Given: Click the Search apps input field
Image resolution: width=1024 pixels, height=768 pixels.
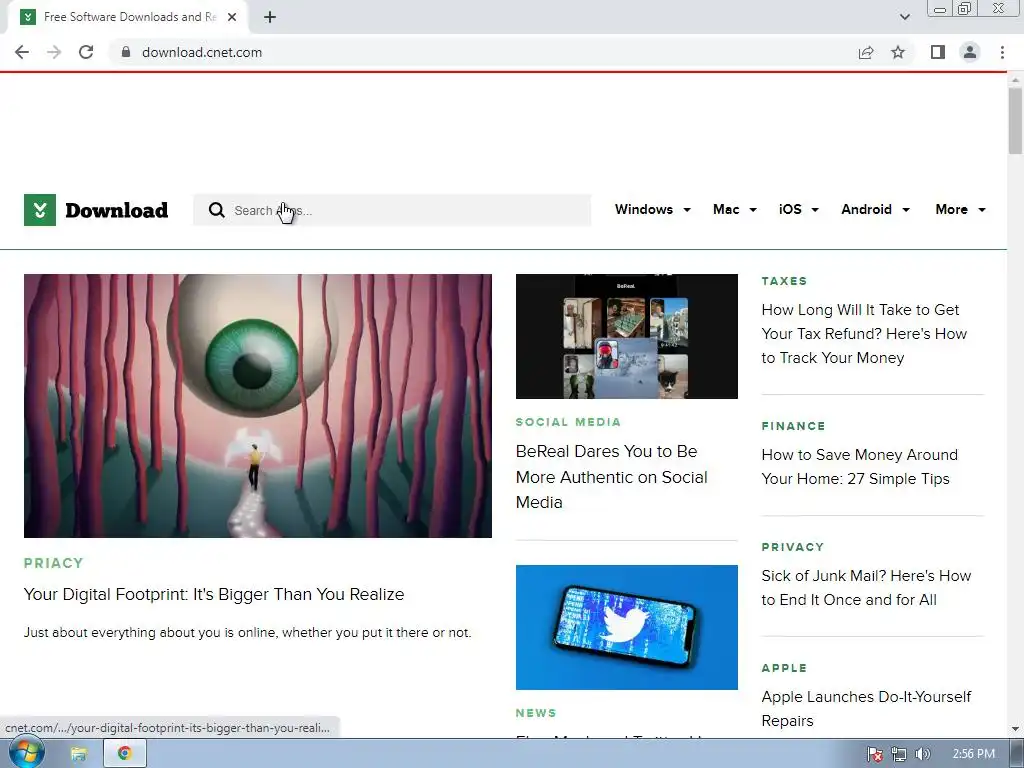Looking at the screenshot, I should [x=392, y=210].
